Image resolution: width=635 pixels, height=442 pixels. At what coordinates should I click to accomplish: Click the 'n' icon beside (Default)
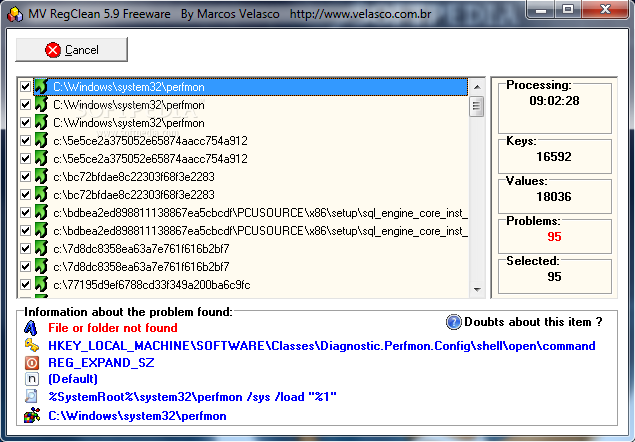(x=32, y=379)
